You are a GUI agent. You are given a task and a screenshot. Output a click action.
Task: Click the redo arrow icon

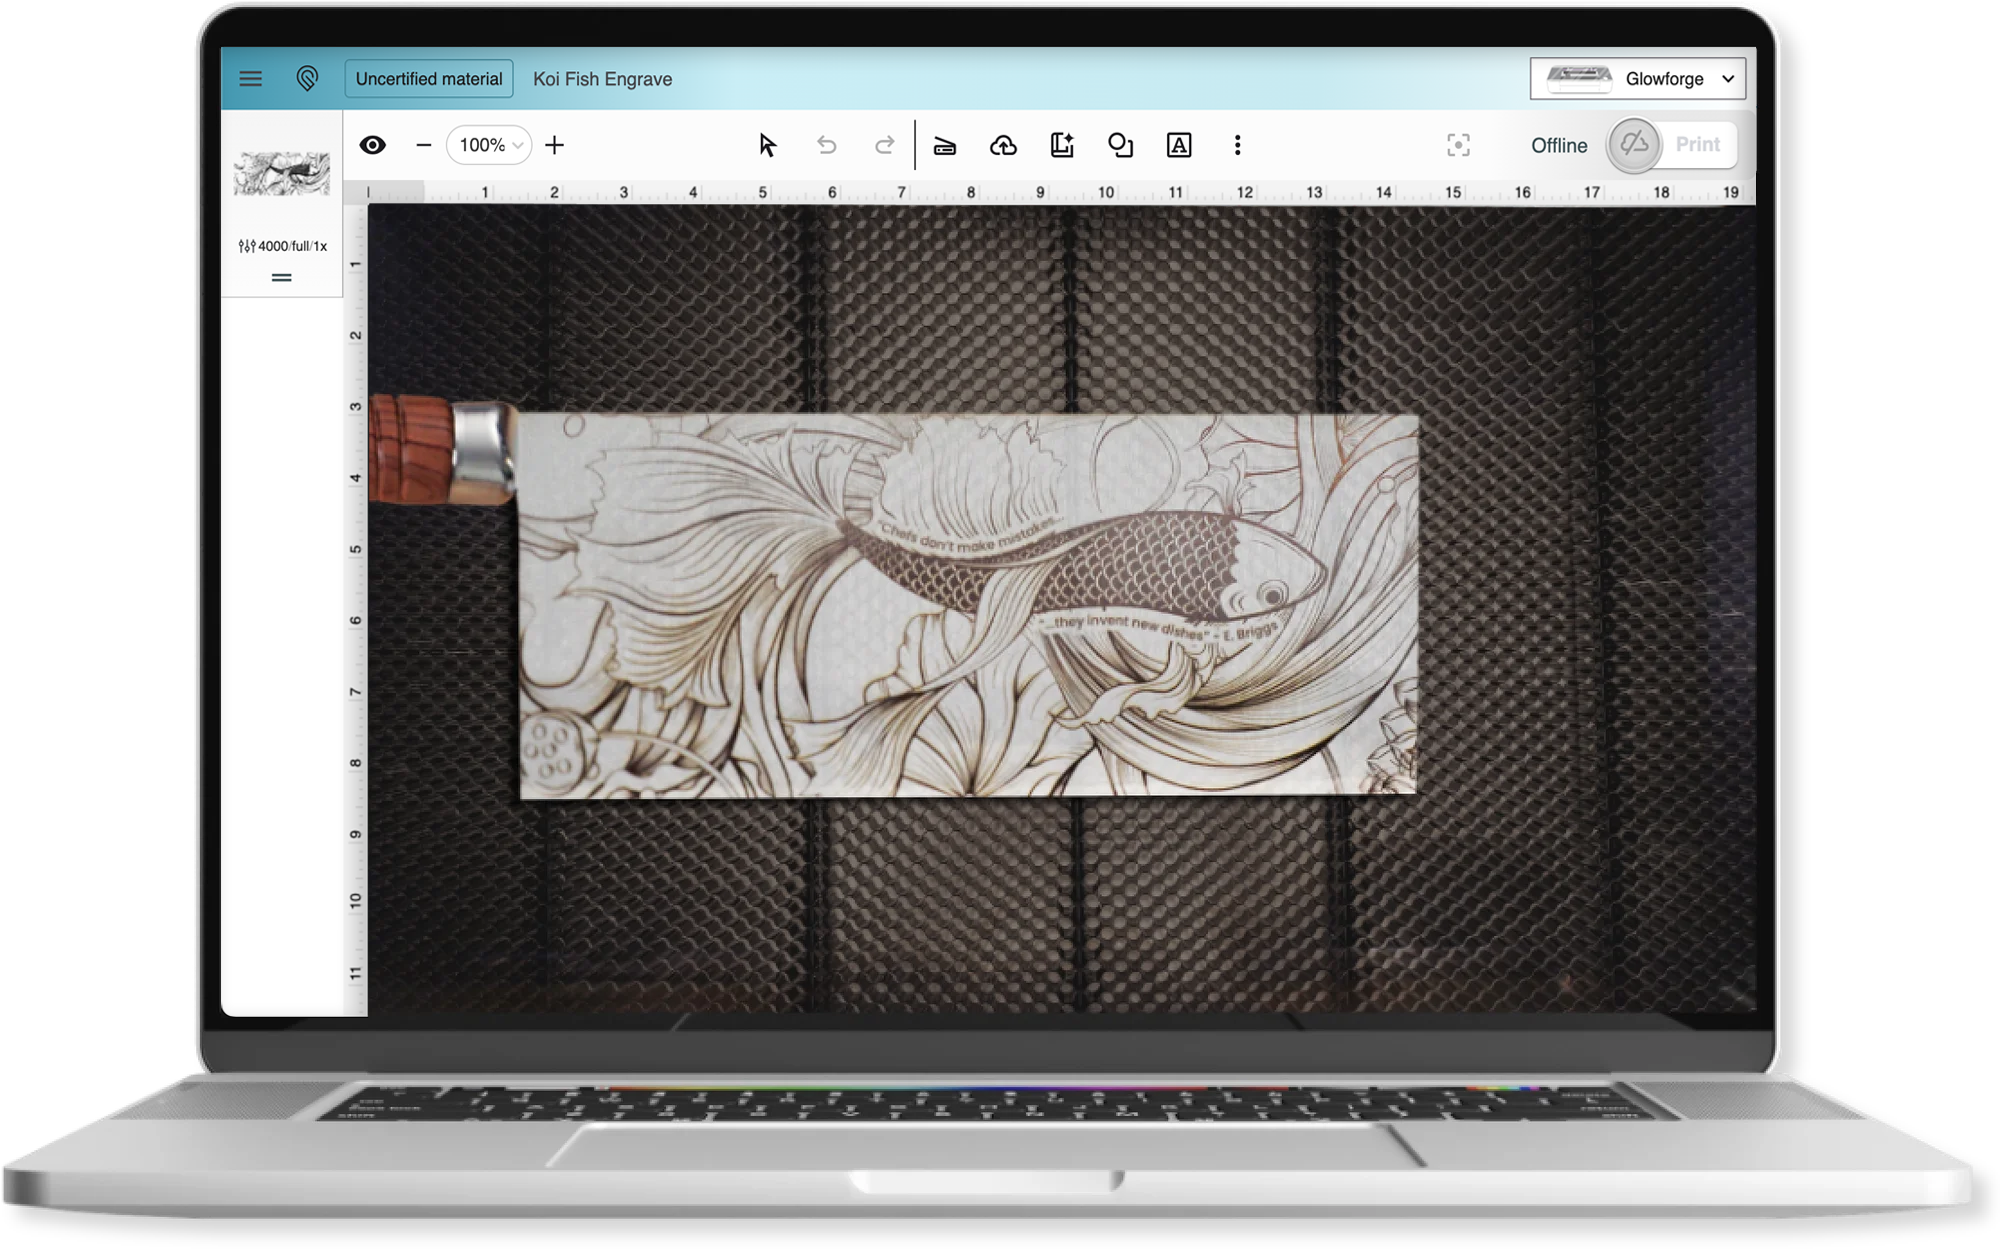(x=884, y=145)
